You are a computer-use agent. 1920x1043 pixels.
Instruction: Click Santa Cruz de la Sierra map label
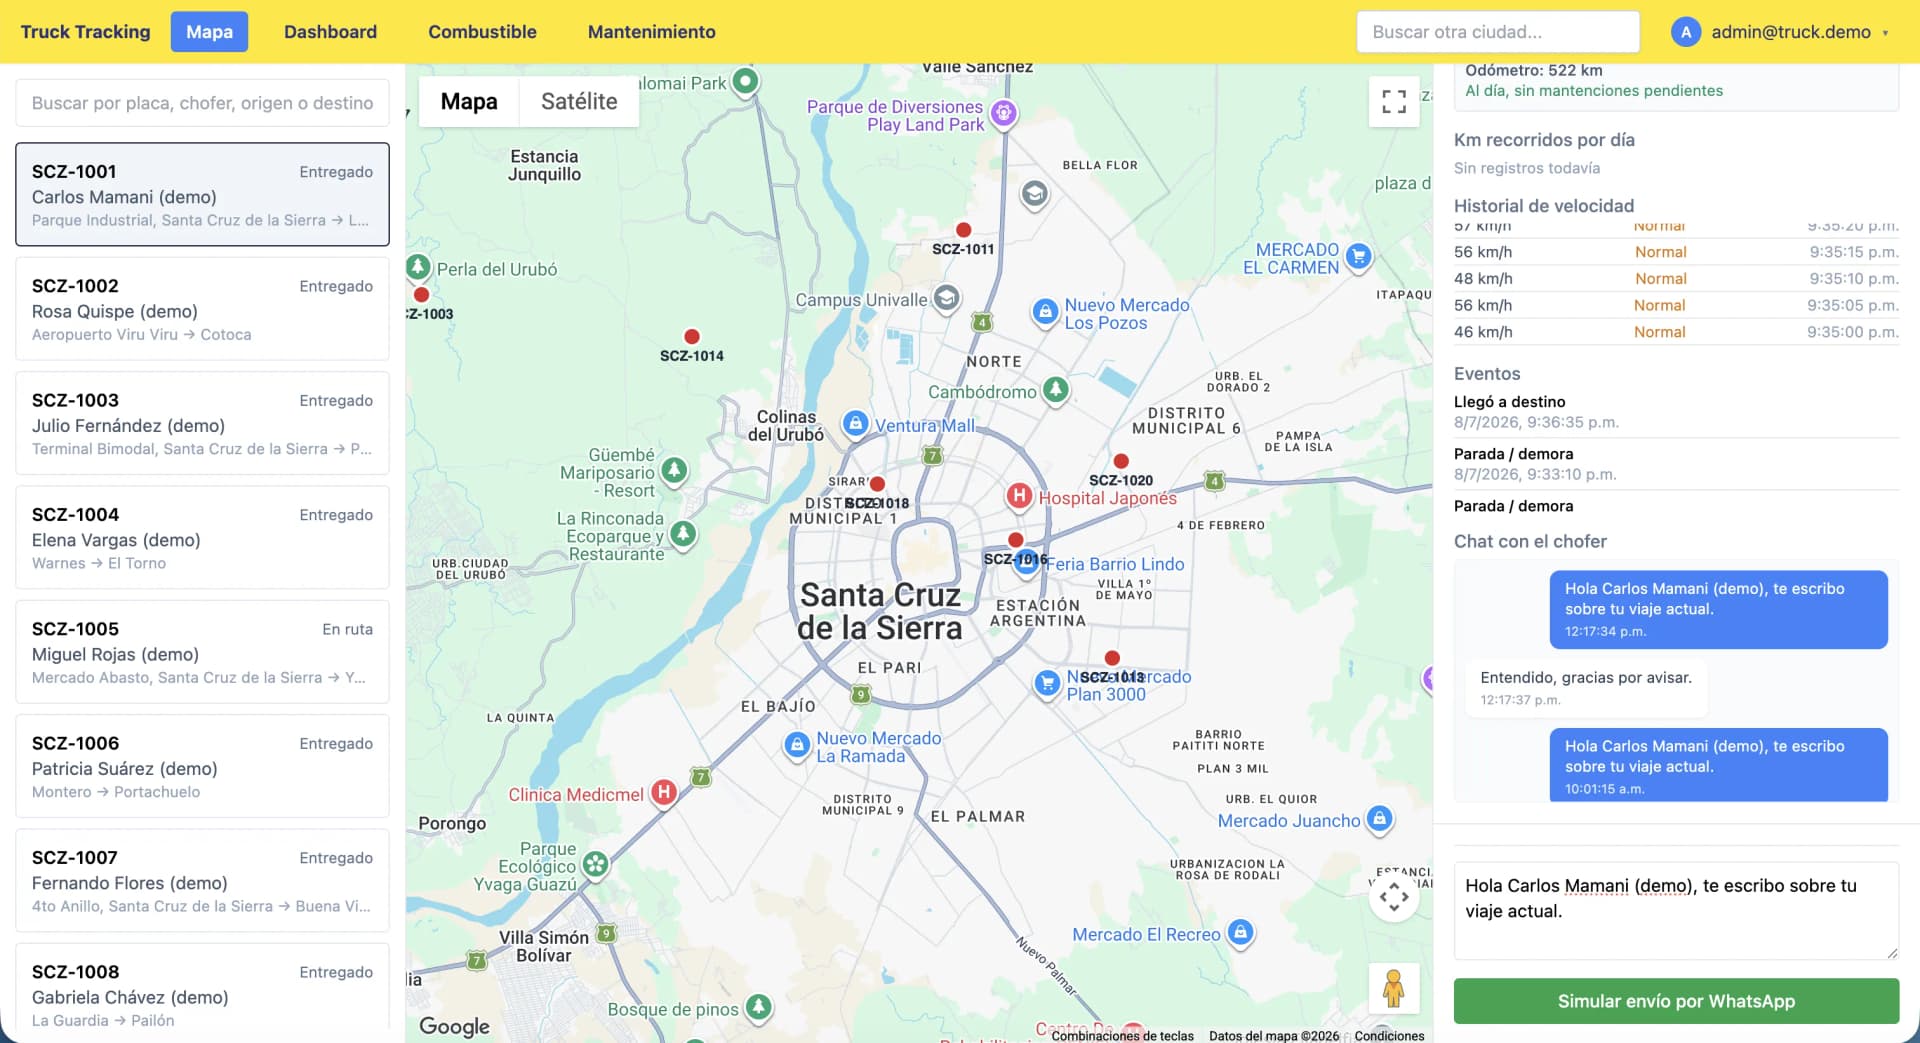(x=880, y=611)
